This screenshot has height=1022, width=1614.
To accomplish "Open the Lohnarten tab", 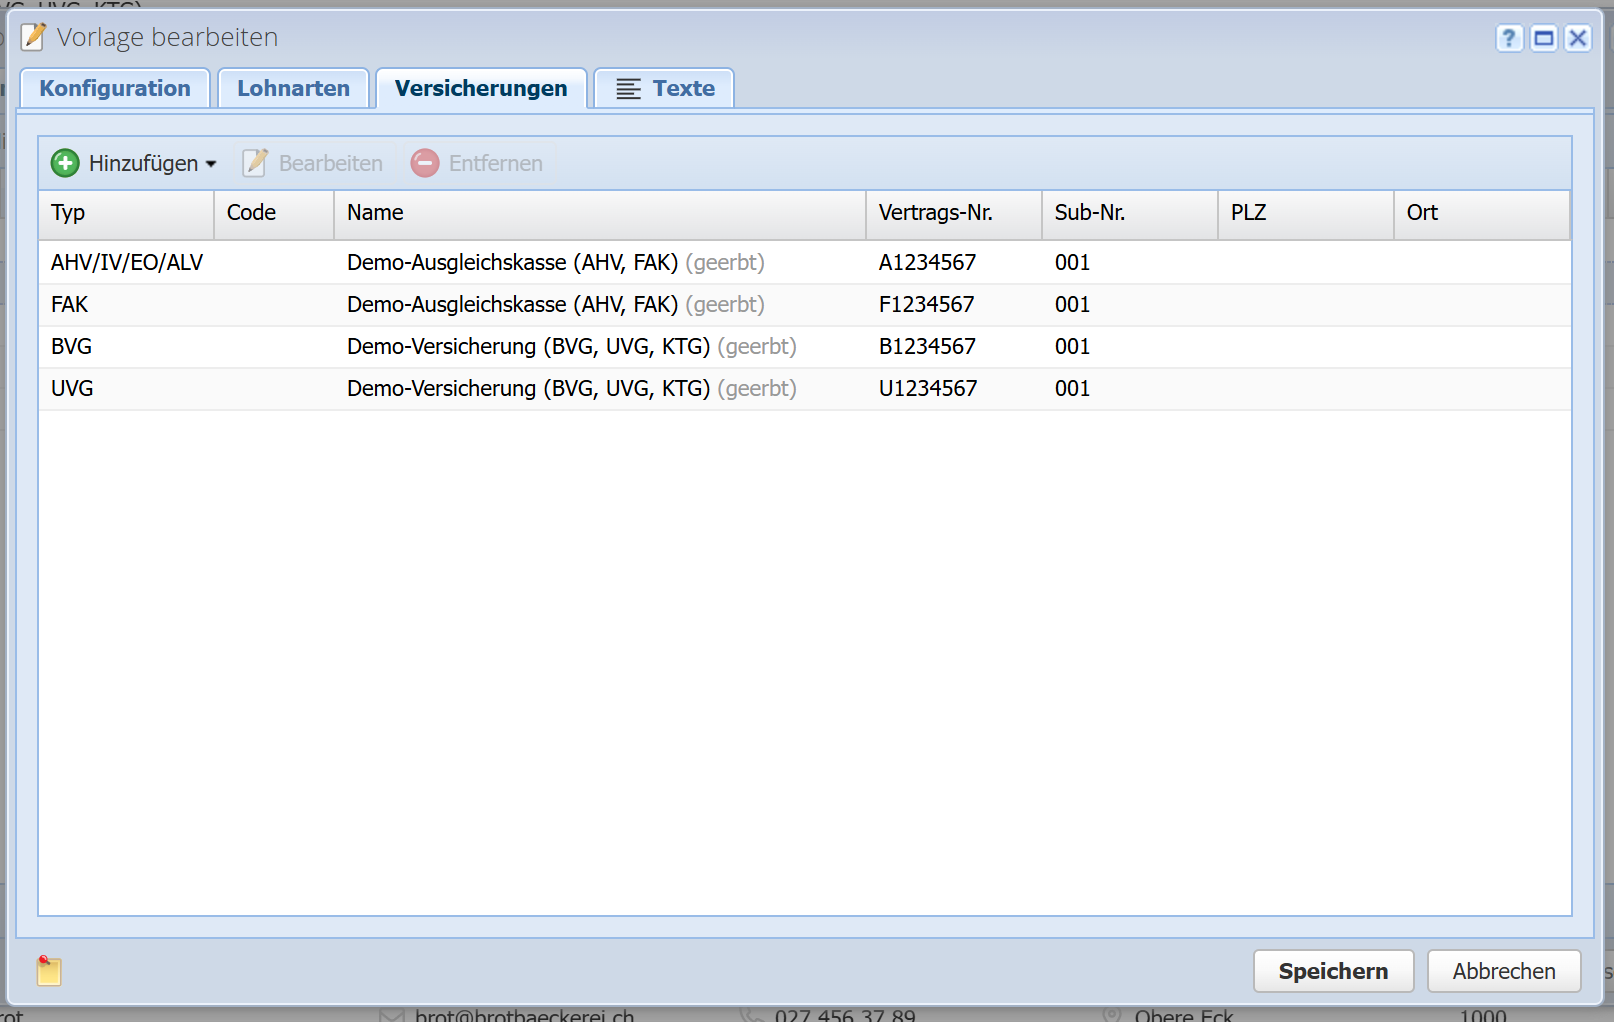I will 293,88.
